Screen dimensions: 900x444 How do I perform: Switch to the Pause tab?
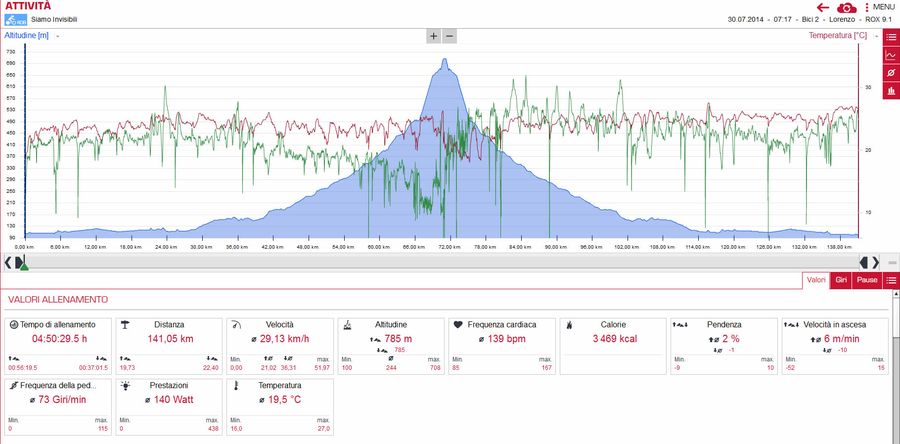click(x=867, y=280)
